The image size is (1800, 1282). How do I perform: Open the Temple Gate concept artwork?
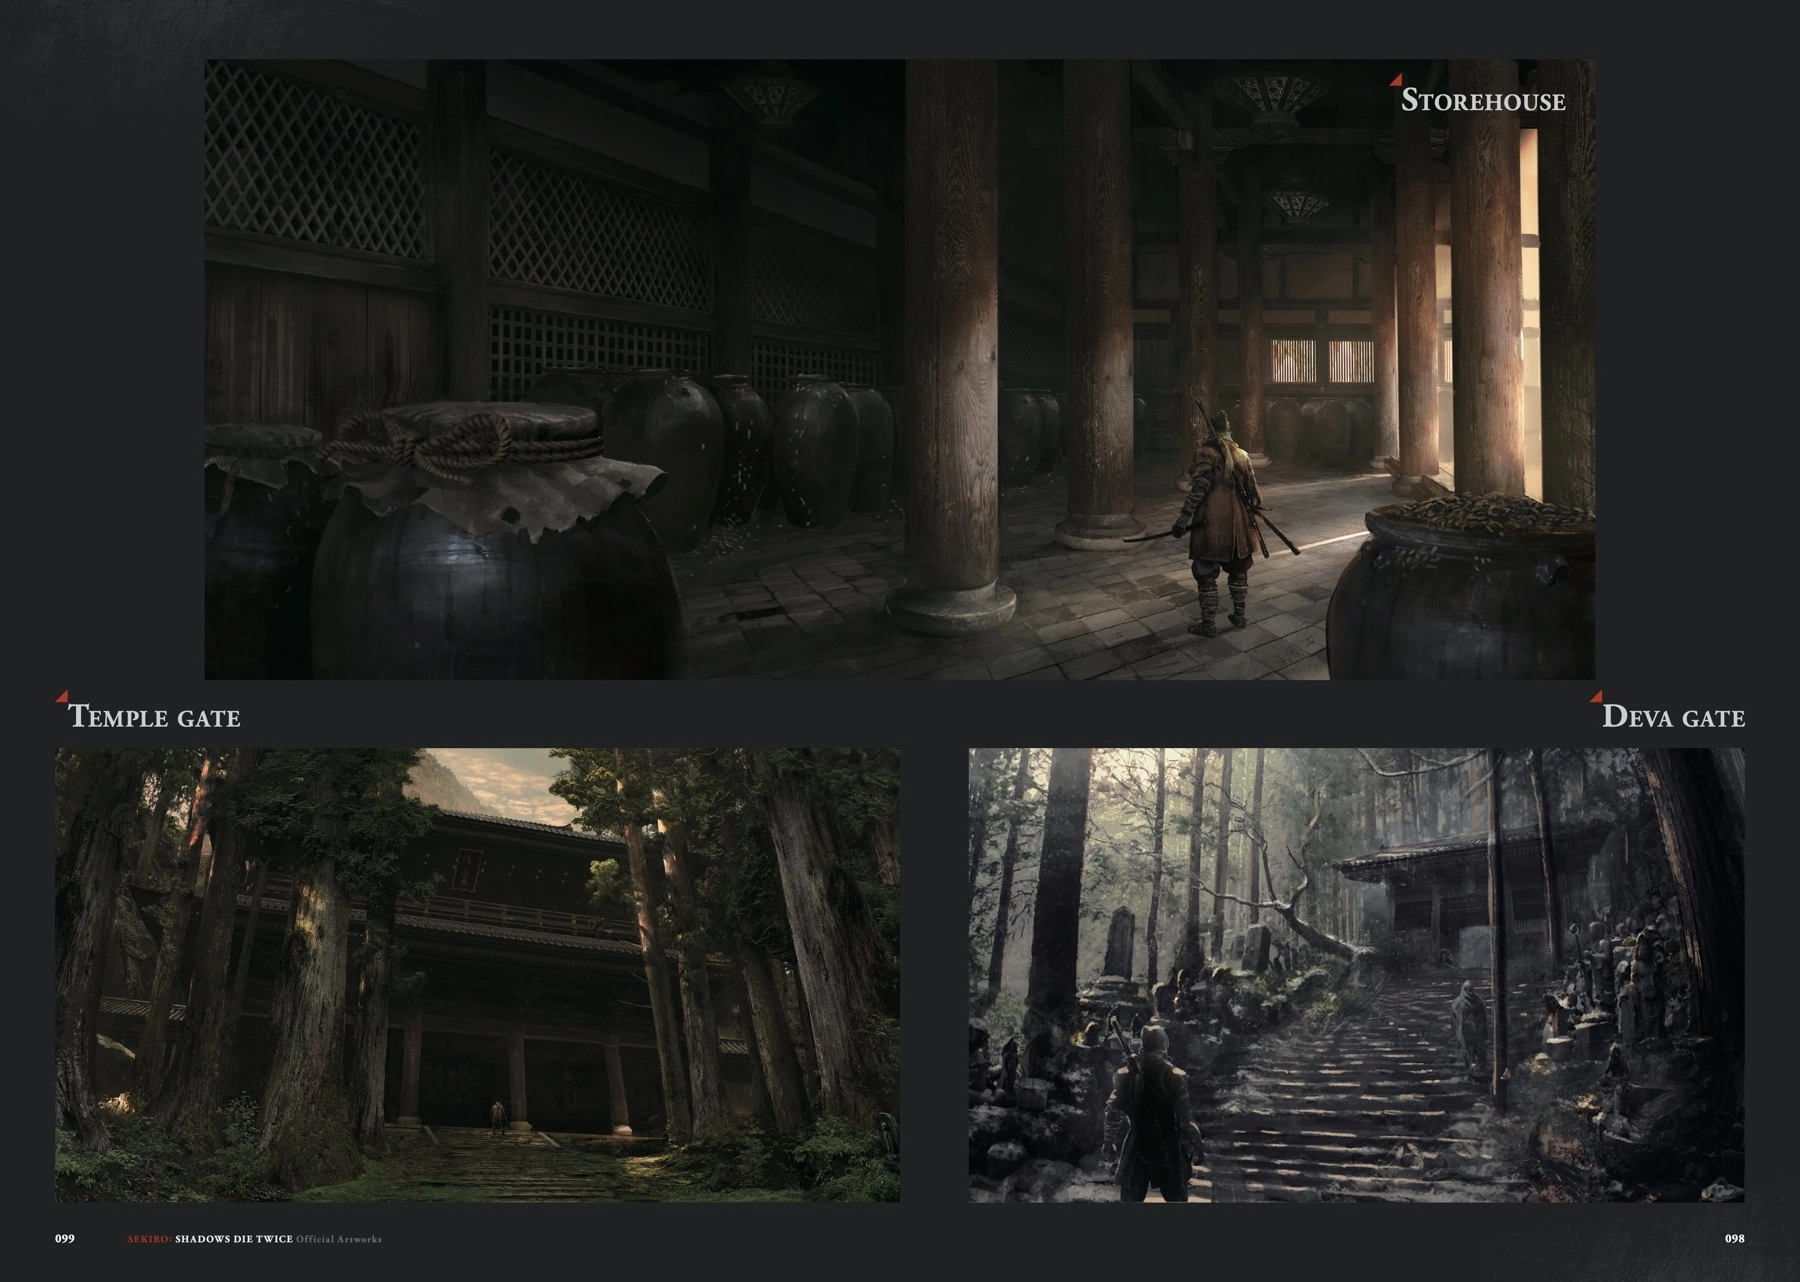(x=477, y=975)
